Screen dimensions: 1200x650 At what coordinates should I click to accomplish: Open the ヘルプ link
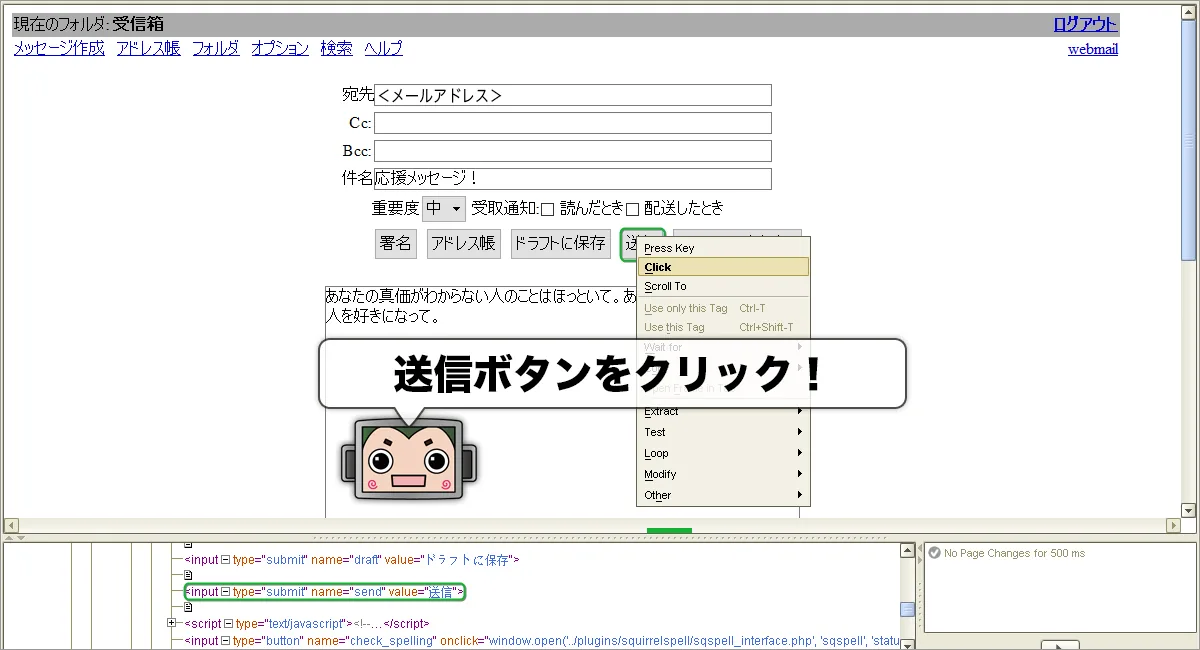point(384,48)
